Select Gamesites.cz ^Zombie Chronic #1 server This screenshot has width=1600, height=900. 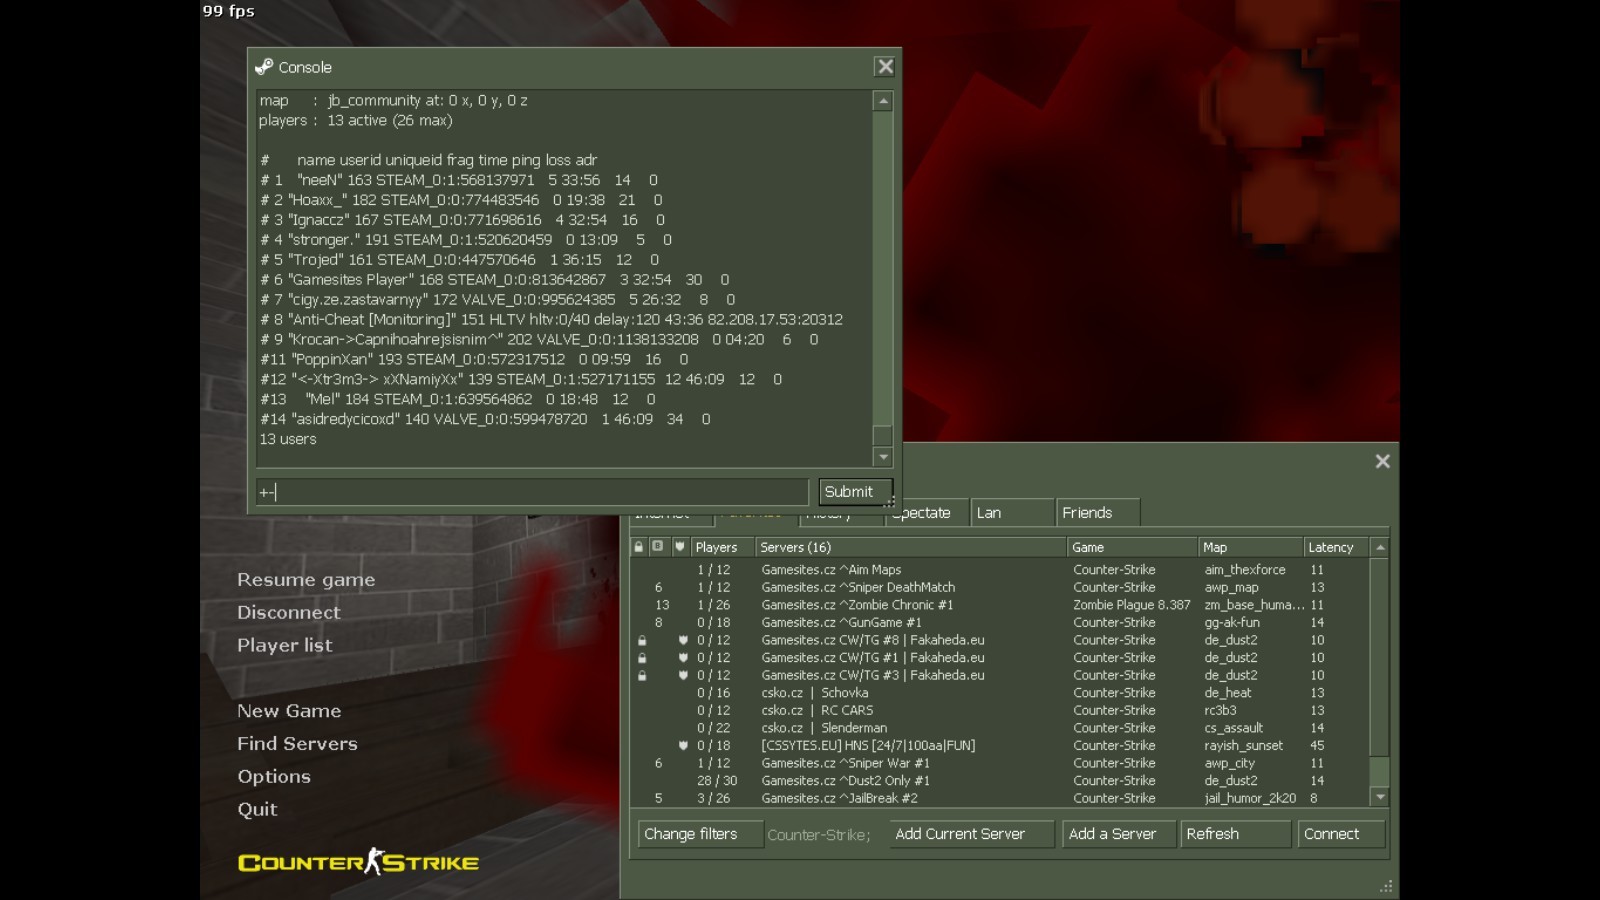click(x=1000, y=605)
